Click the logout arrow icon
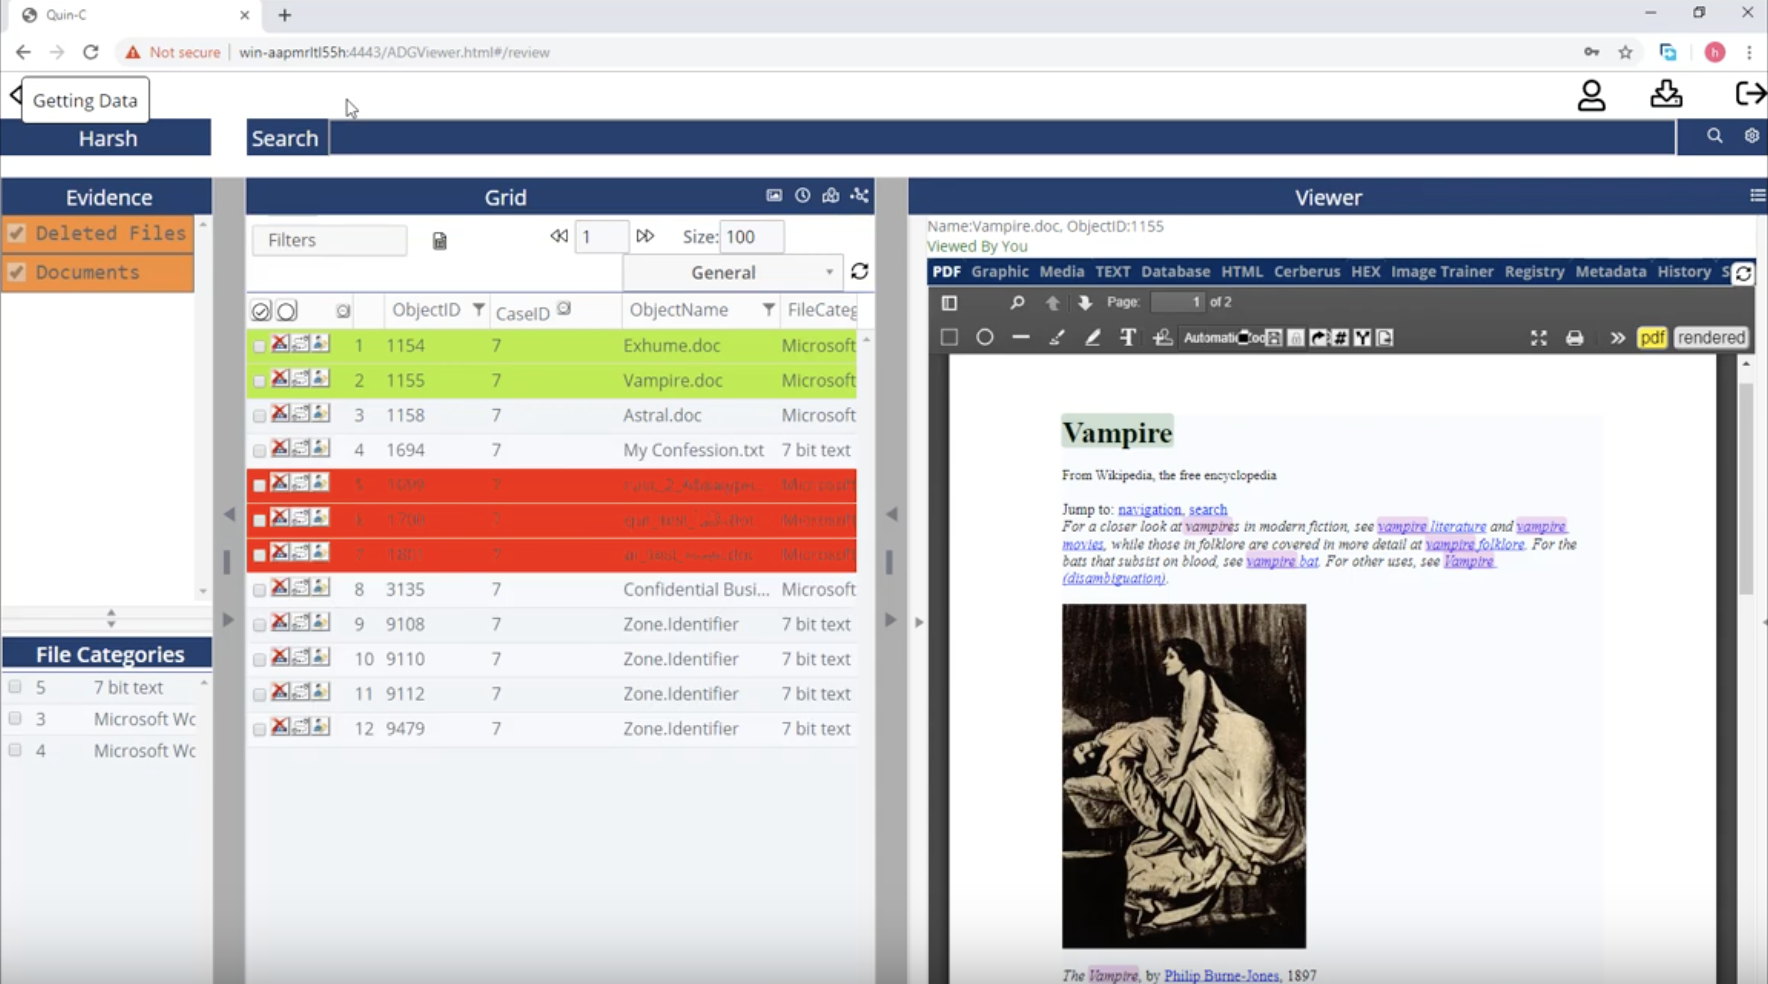This screenshot has height=984, width=1768. click(x=1750, y=93)
